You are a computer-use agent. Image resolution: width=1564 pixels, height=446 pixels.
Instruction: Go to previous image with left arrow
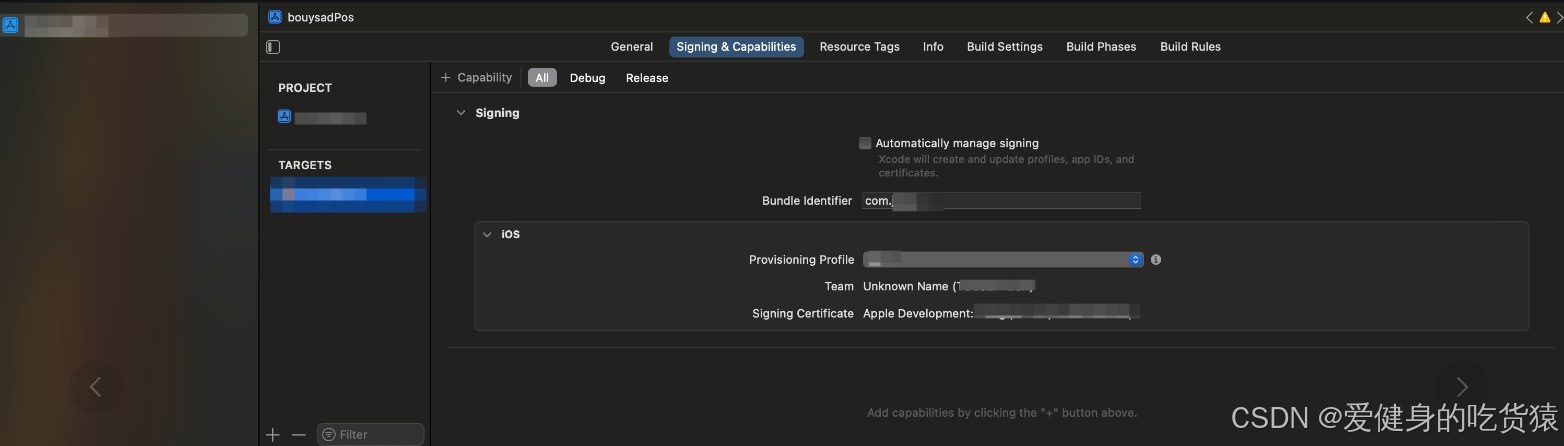(x=96, y=387)
